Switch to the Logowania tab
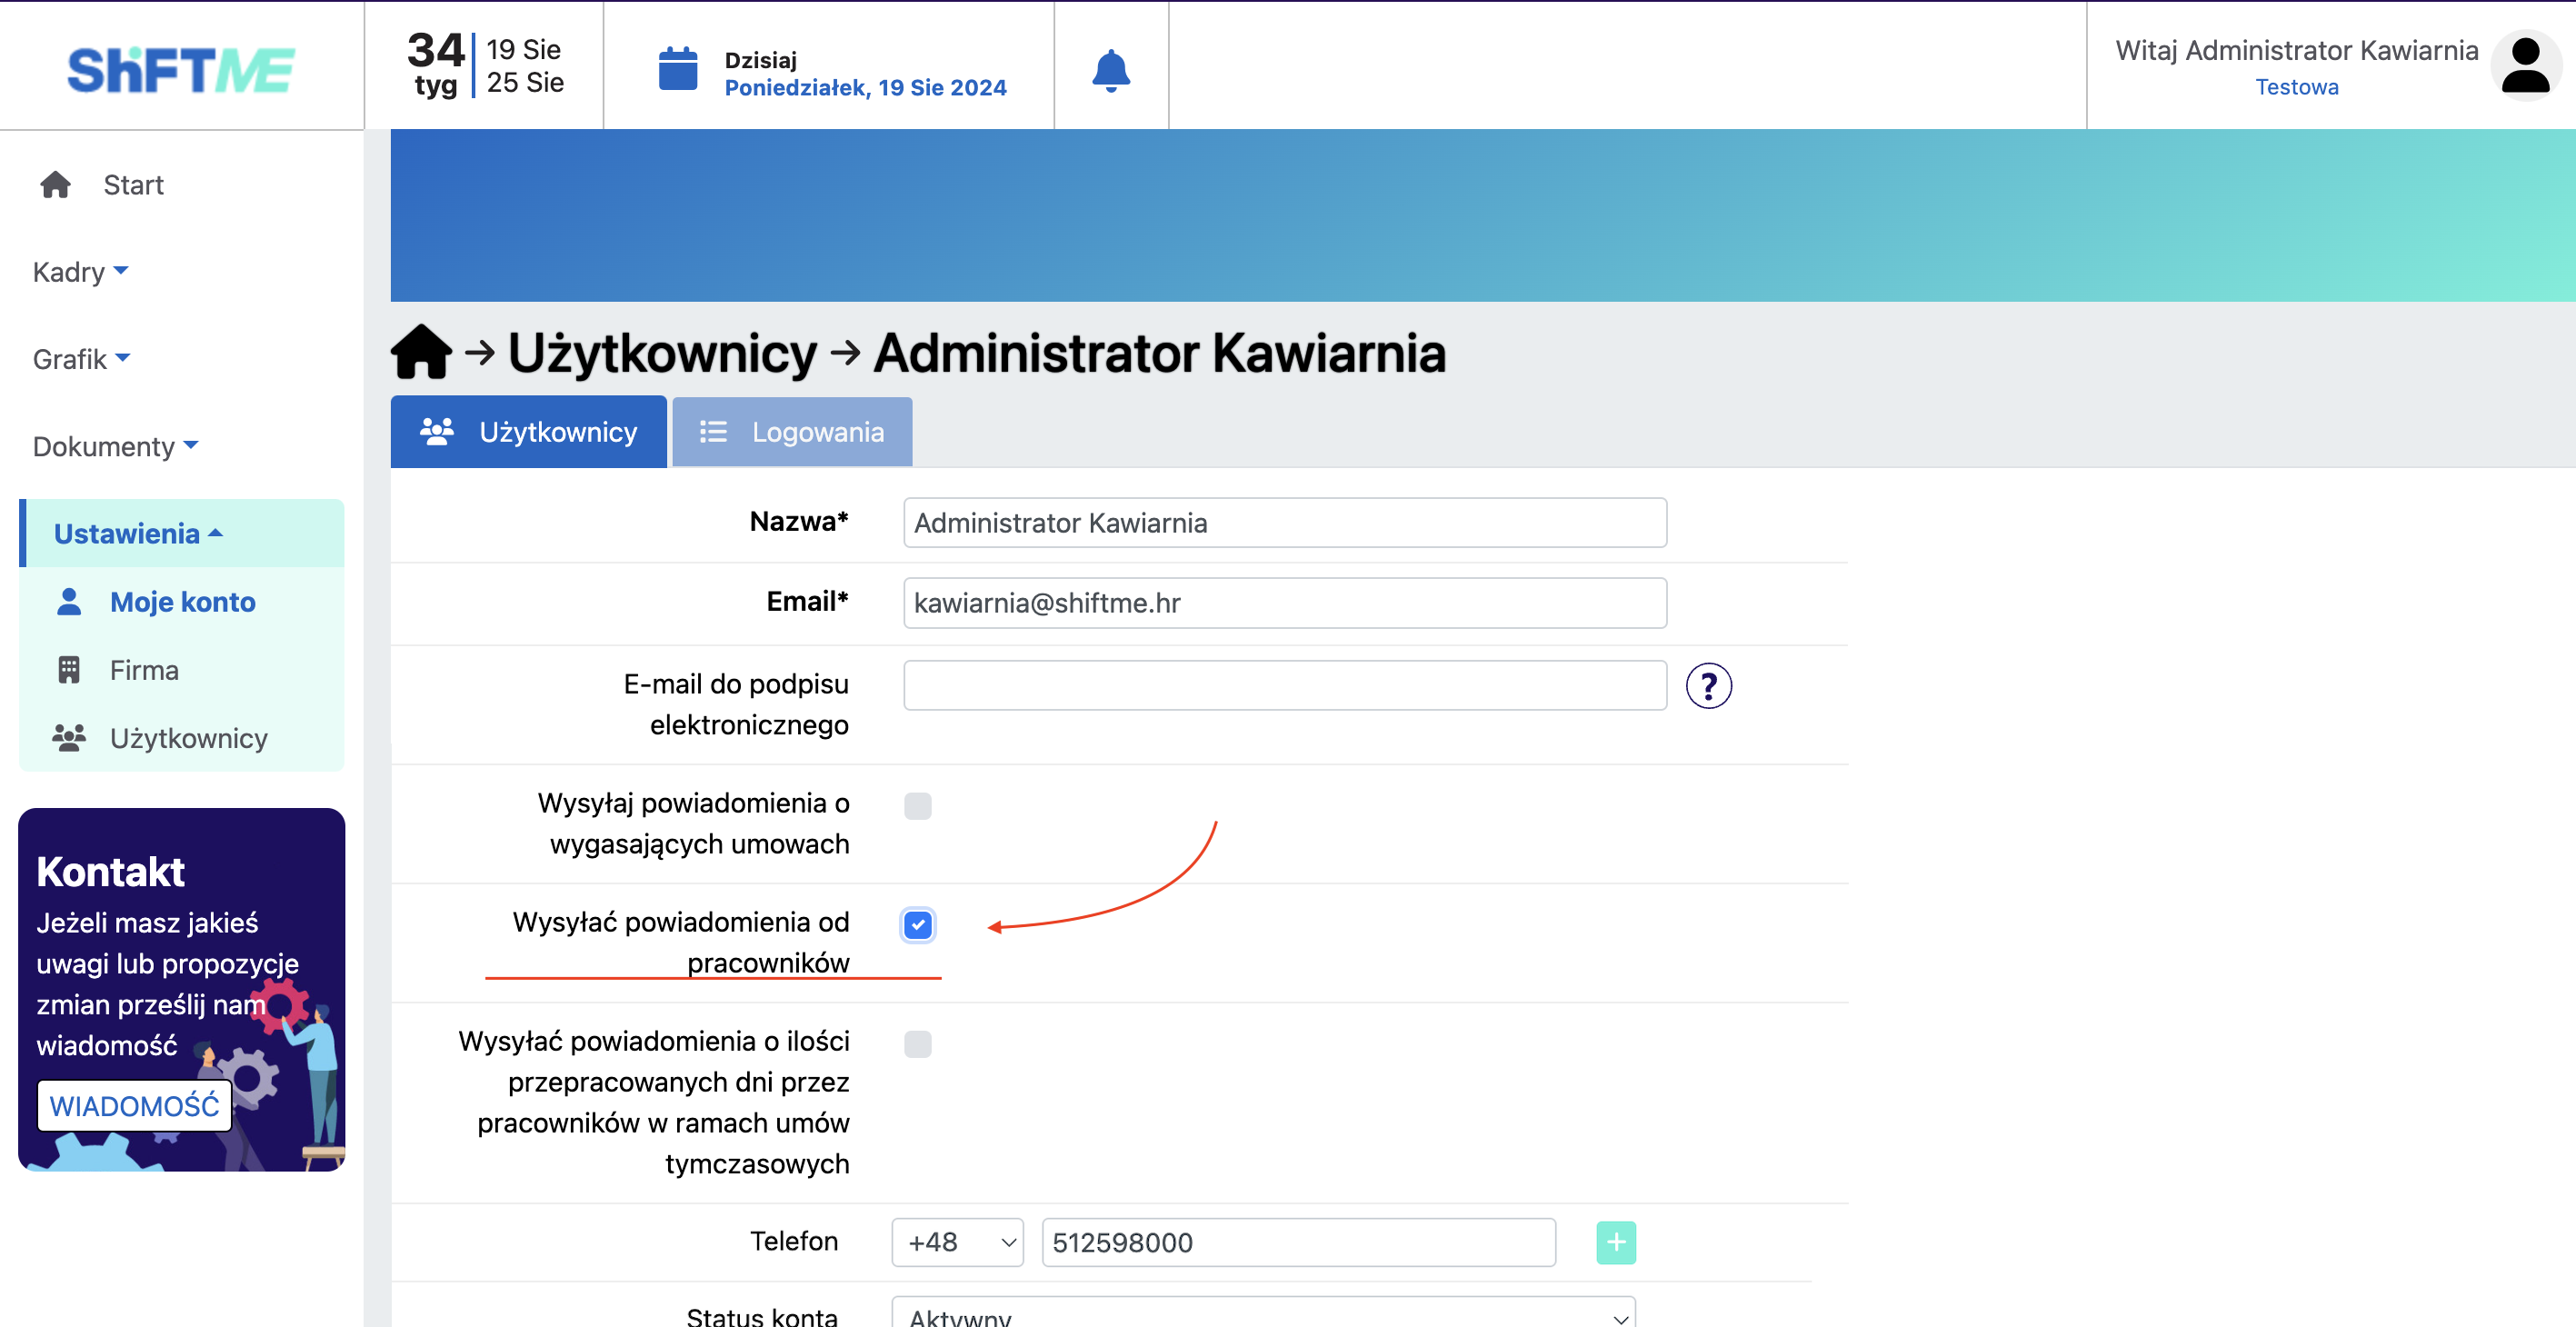The width and height of the screenshot is (2576, 1327). tap(792, 432)
